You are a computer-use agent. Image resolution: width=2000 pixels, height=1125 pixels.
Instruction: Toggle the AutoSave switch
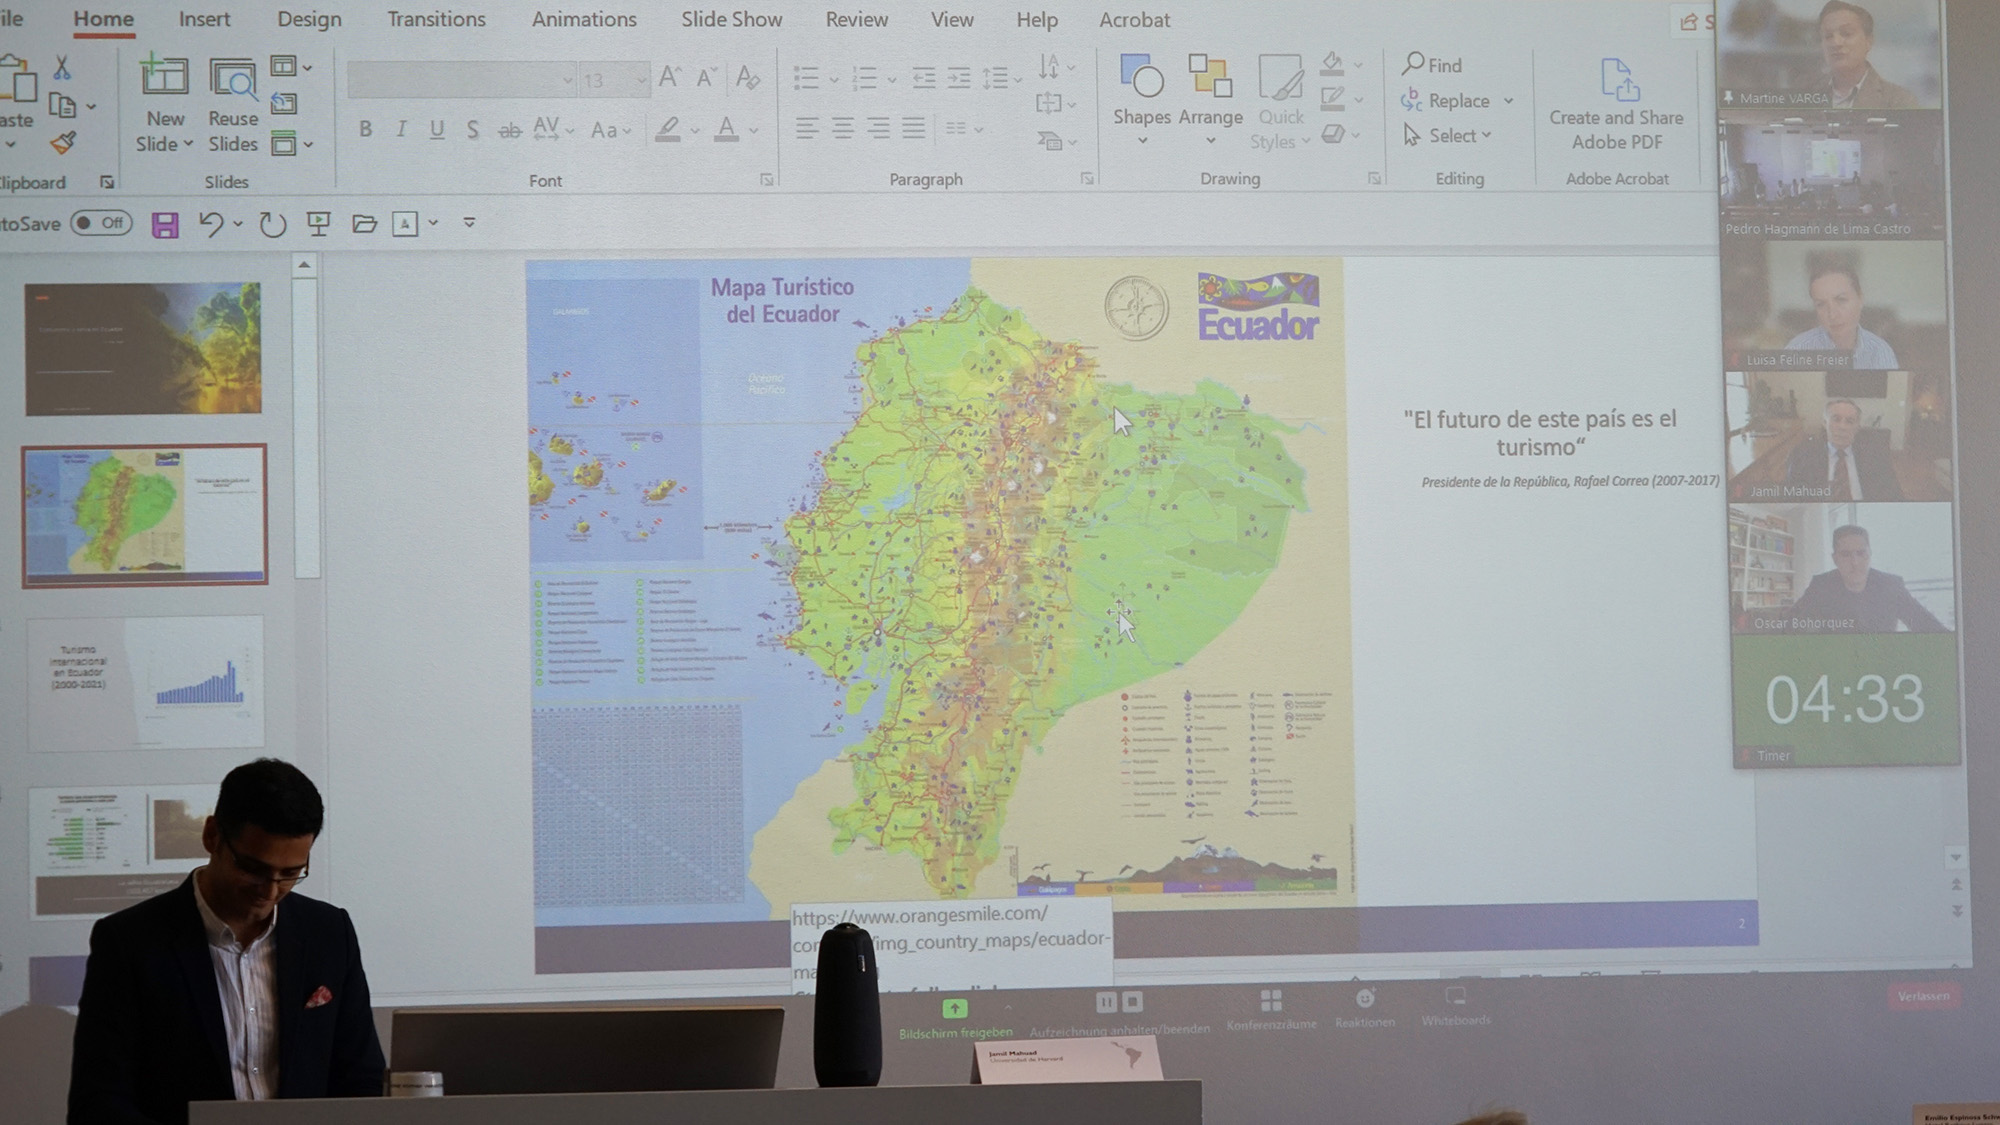101,223
